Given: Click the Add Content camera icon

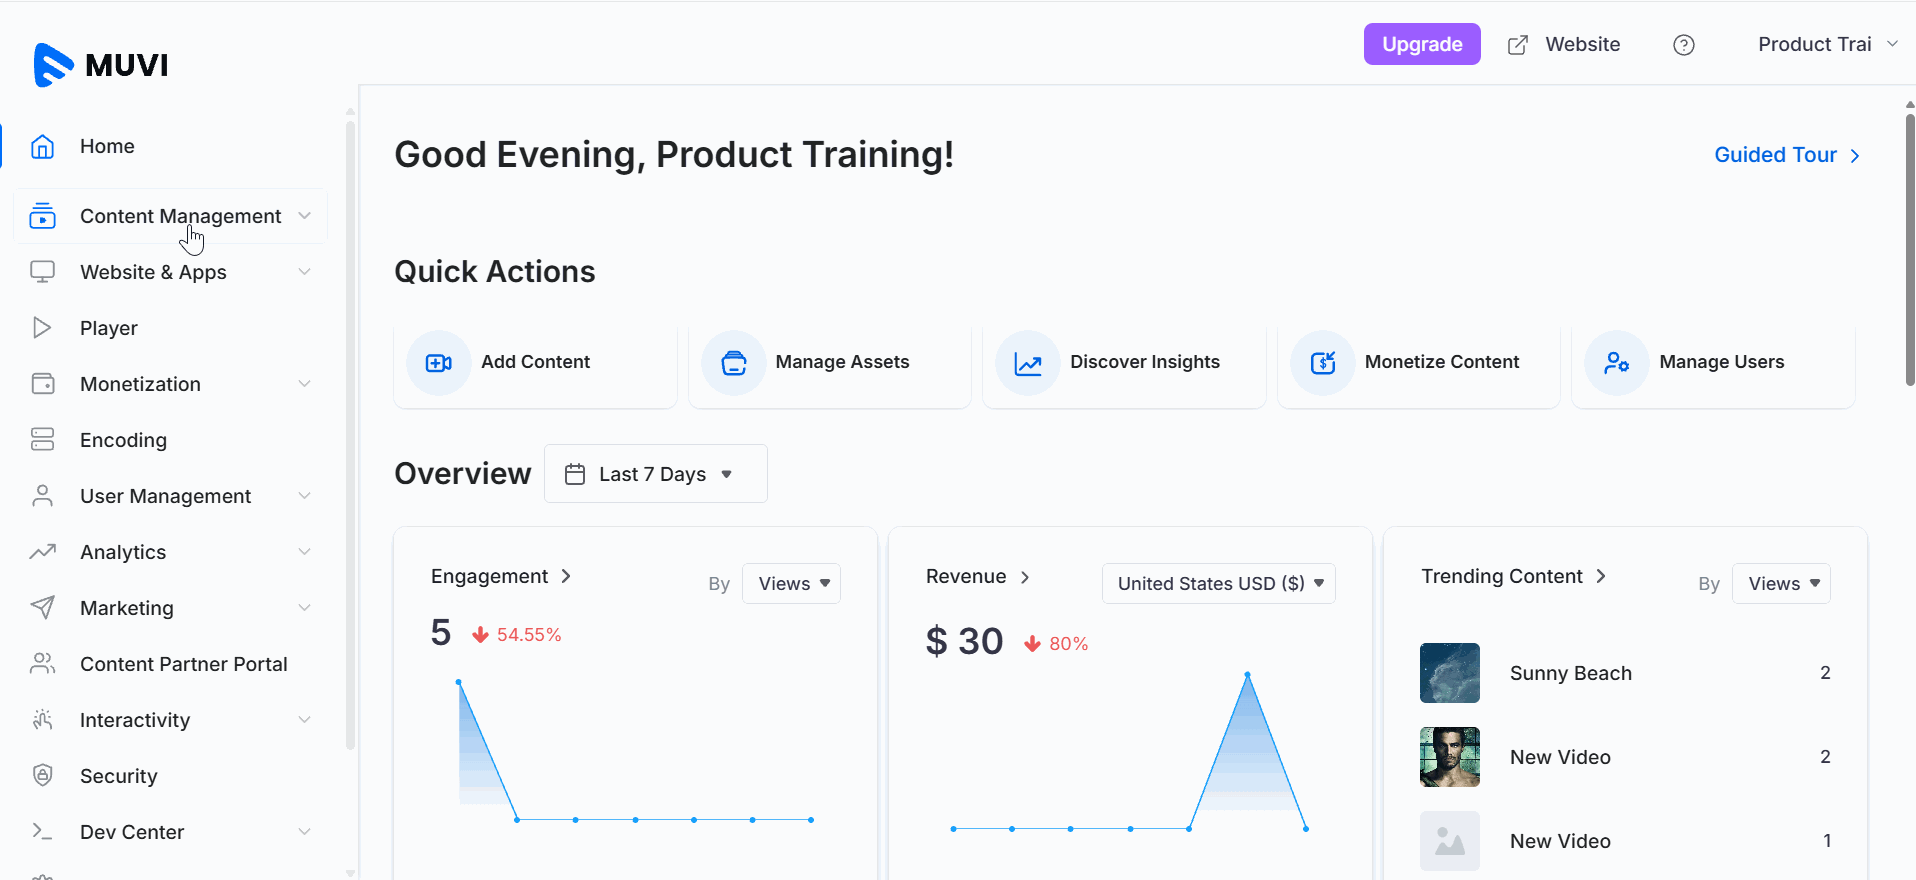Looking at the screenshot, I should tap(438, 363).
